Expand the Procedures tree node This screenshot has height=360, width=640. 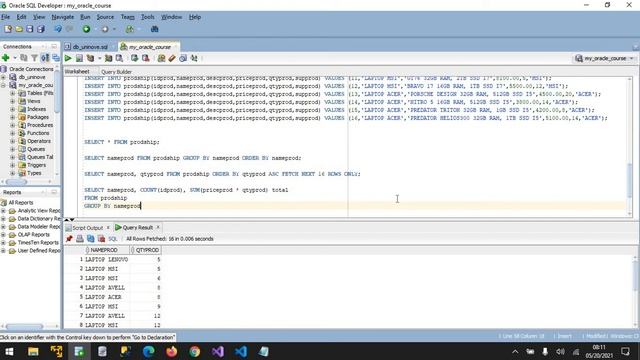[12, 125]
